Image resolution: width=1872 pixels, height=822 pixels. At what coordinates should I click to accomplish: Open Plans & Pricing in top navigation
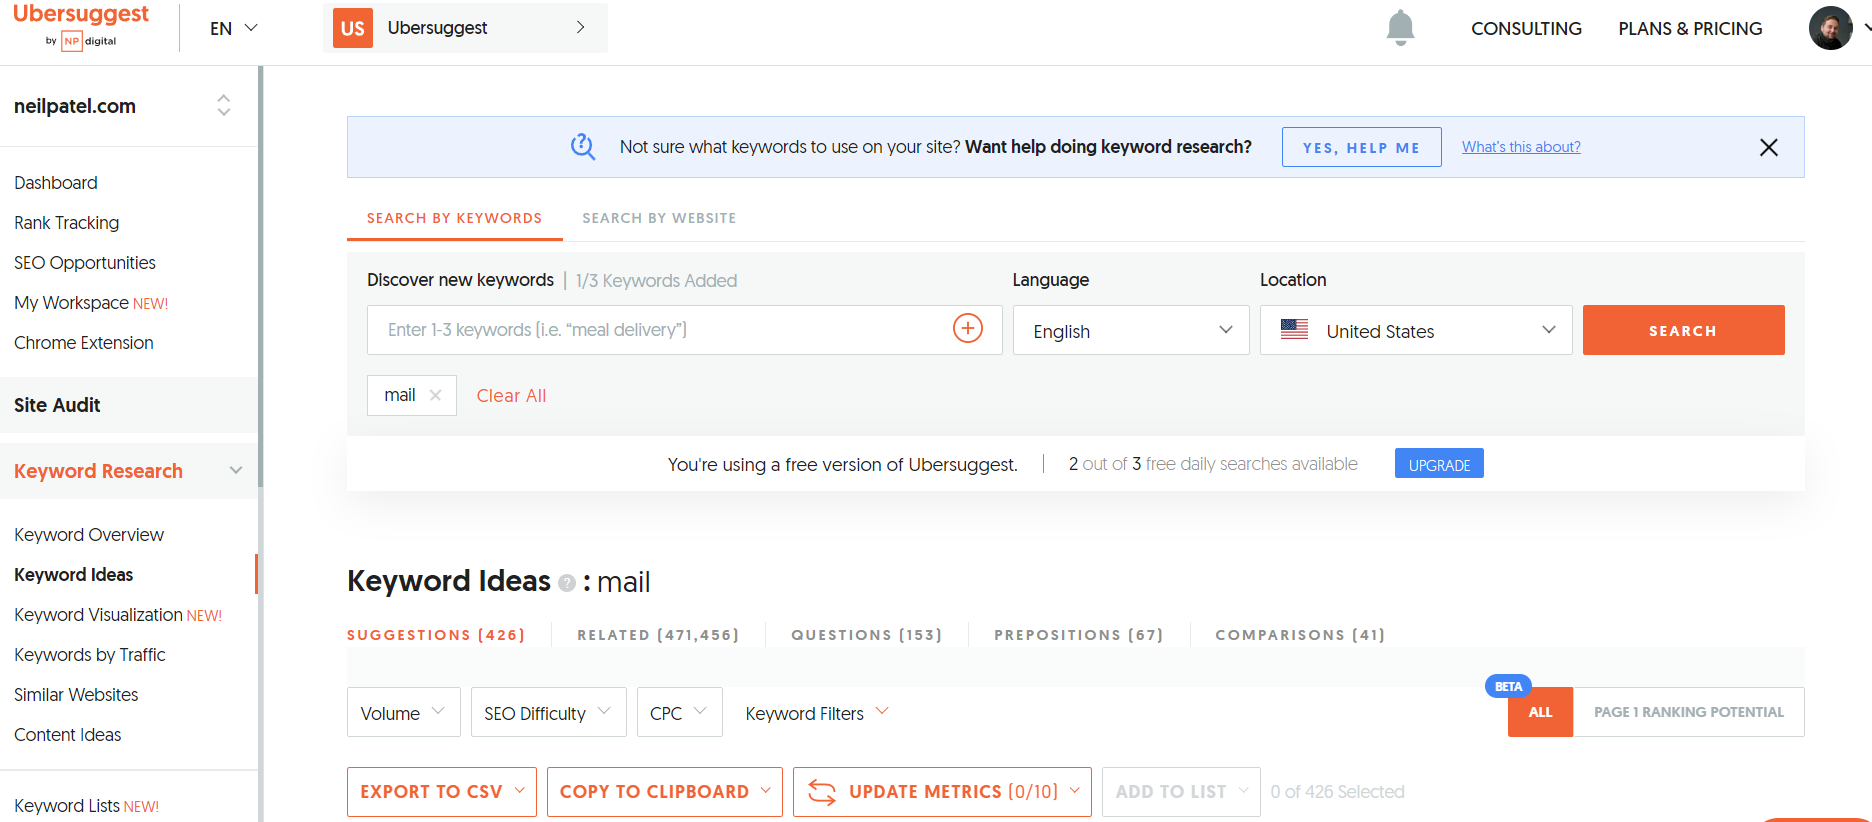click(1690, 28)
